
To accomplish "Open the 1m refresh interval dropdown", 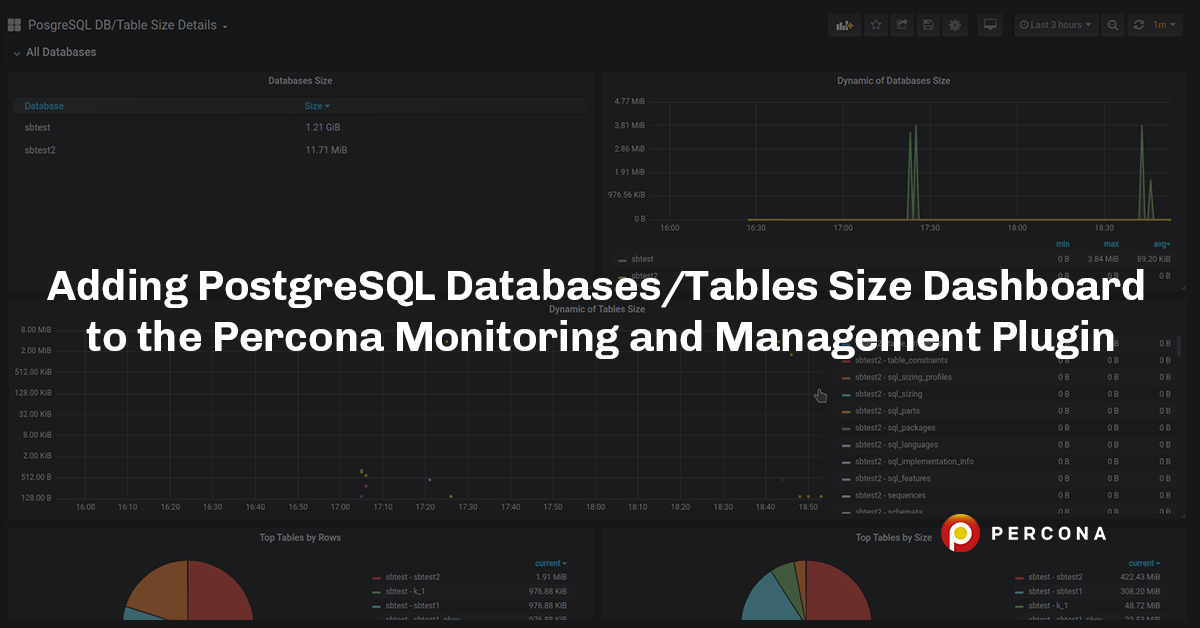I will click(x=1164, y=25).
